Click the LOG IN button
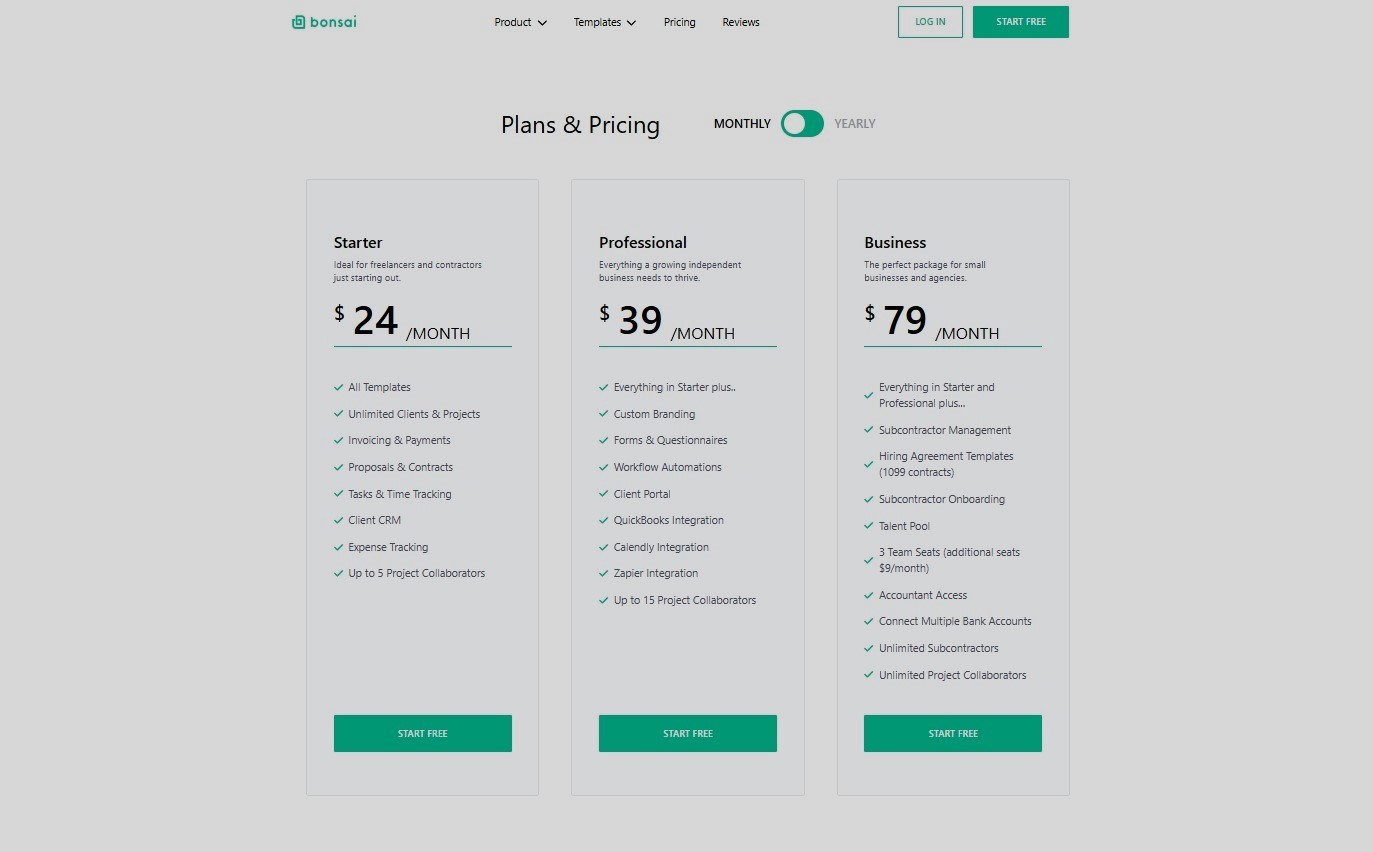This screenshot has height=852, width=1373. 930,22
